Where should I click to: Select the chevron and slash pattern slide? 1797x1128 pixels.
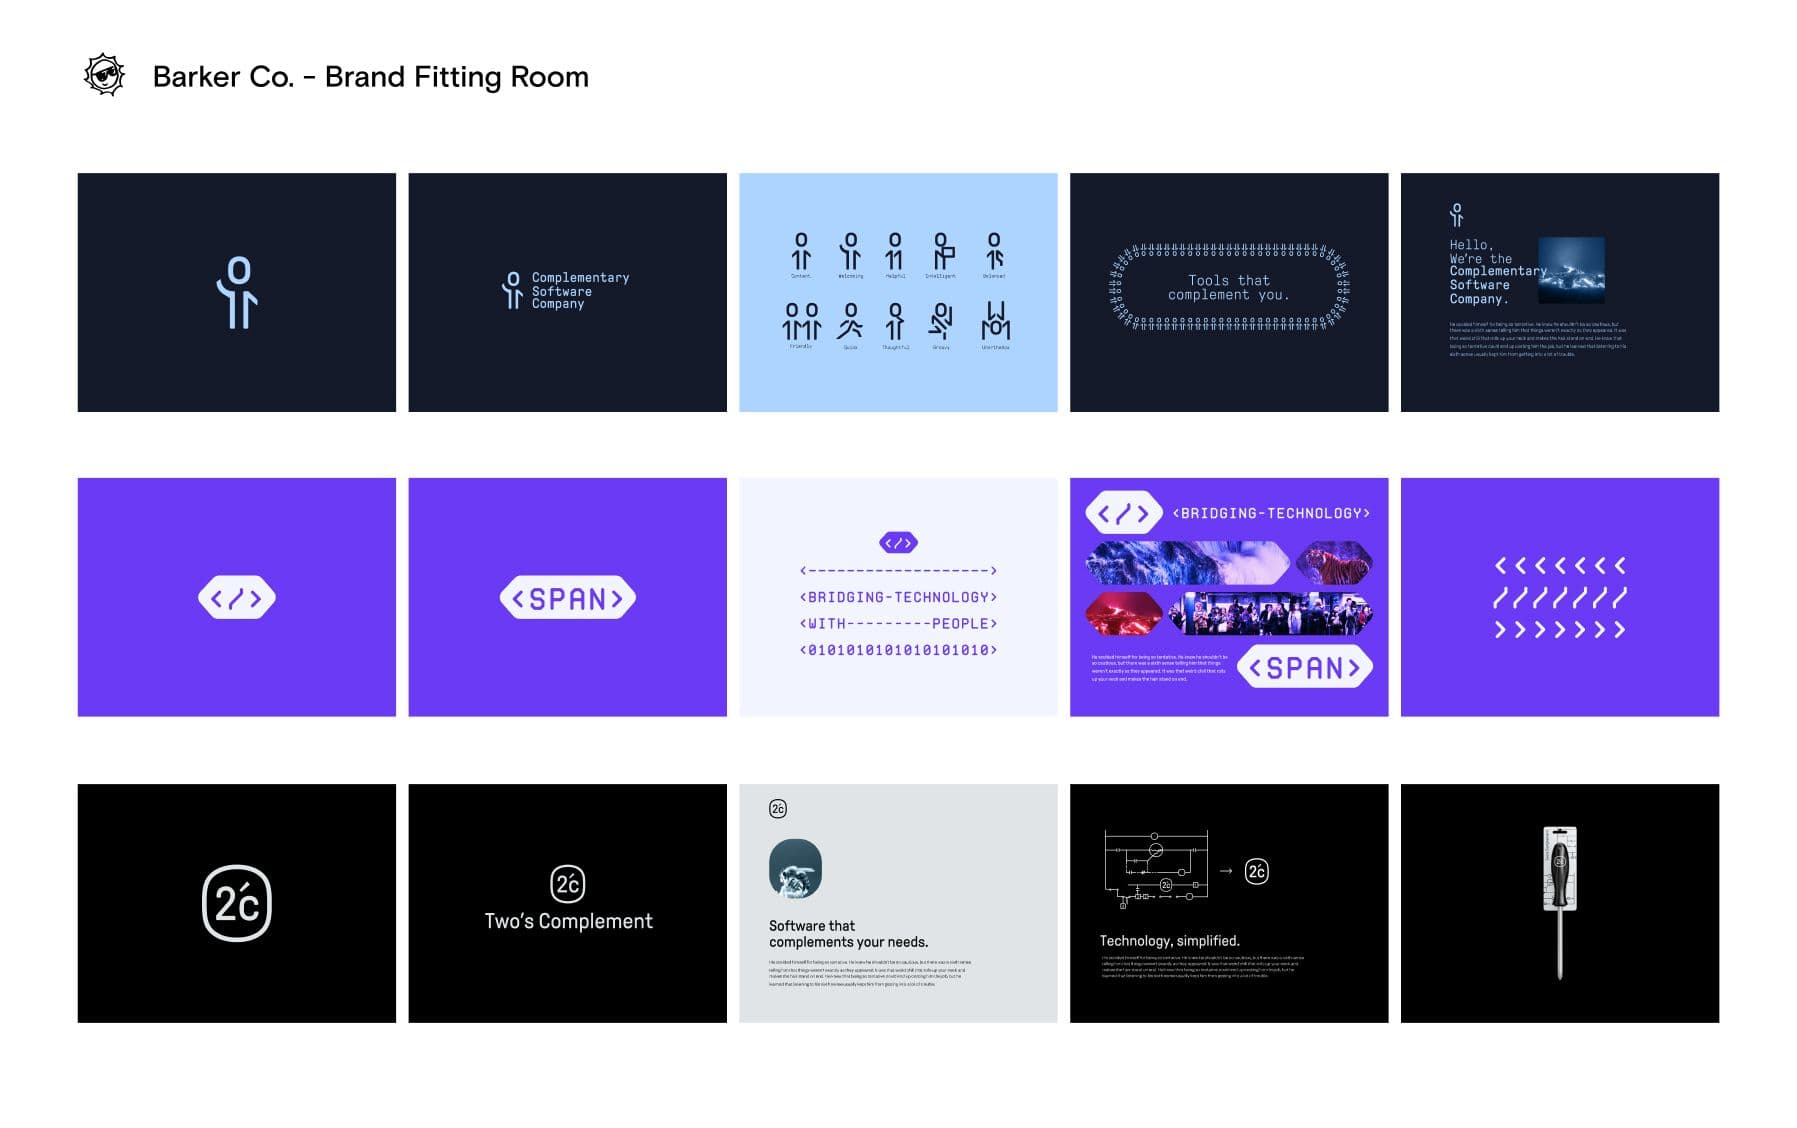[1559, 598]
